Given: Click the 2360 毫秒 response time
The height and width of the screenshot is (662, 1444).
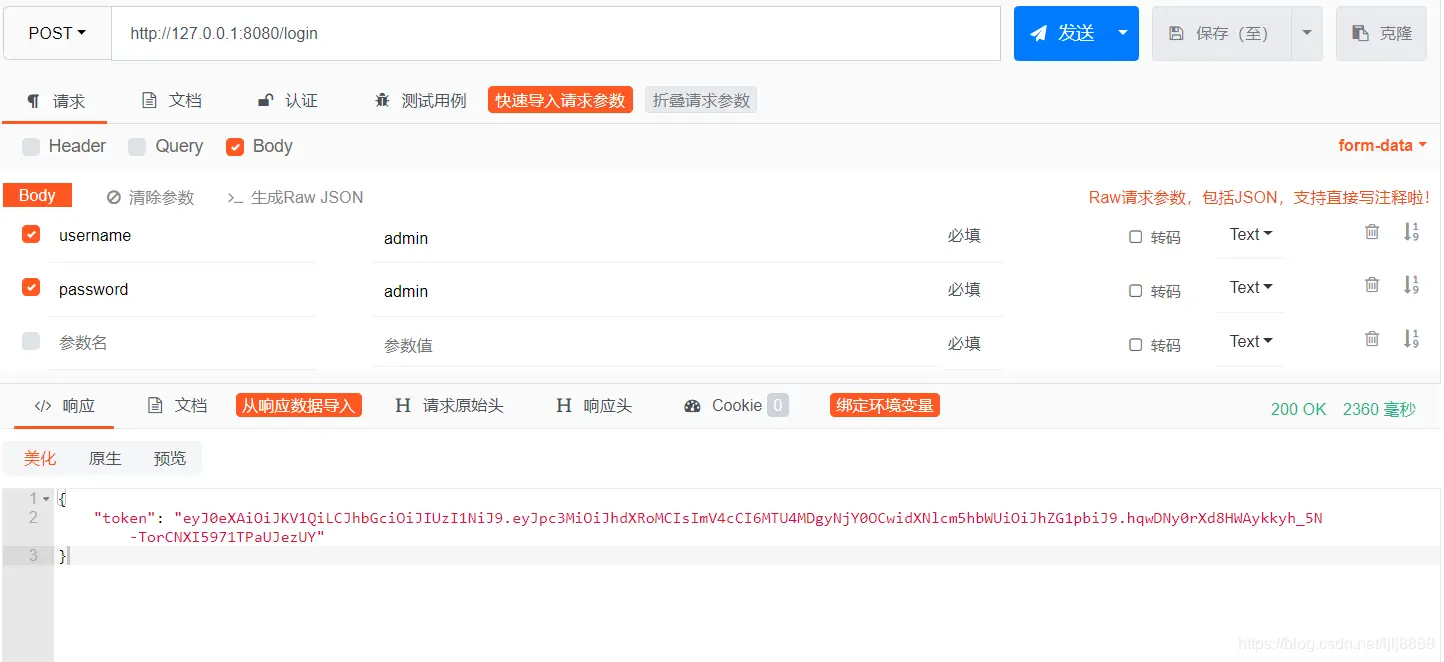Looking at the screenshot, I should pos(1380,409).
